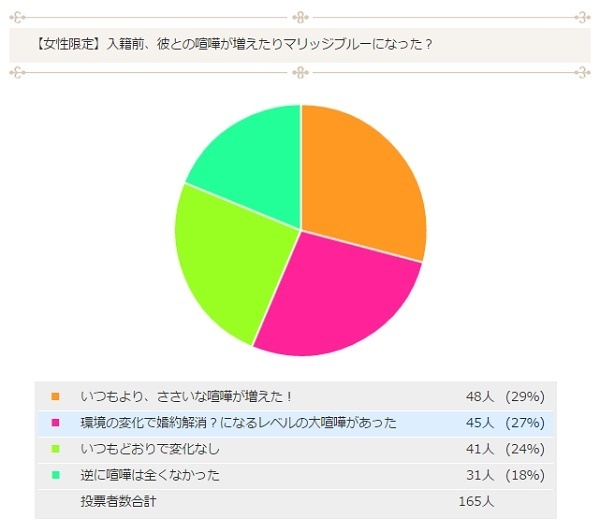Select the '41人' vote count
The height and width of the screenshot is (532, 600).
coord(479,449)
